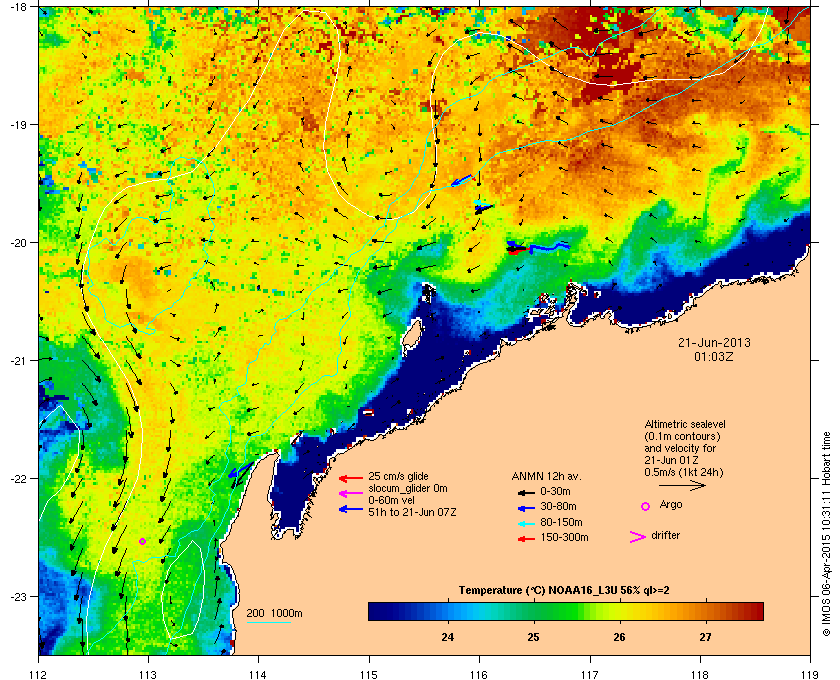Click the 'Altimetric sealevel' legend text
This screenshot has width=840, height=680.
(x=685, y=424)
